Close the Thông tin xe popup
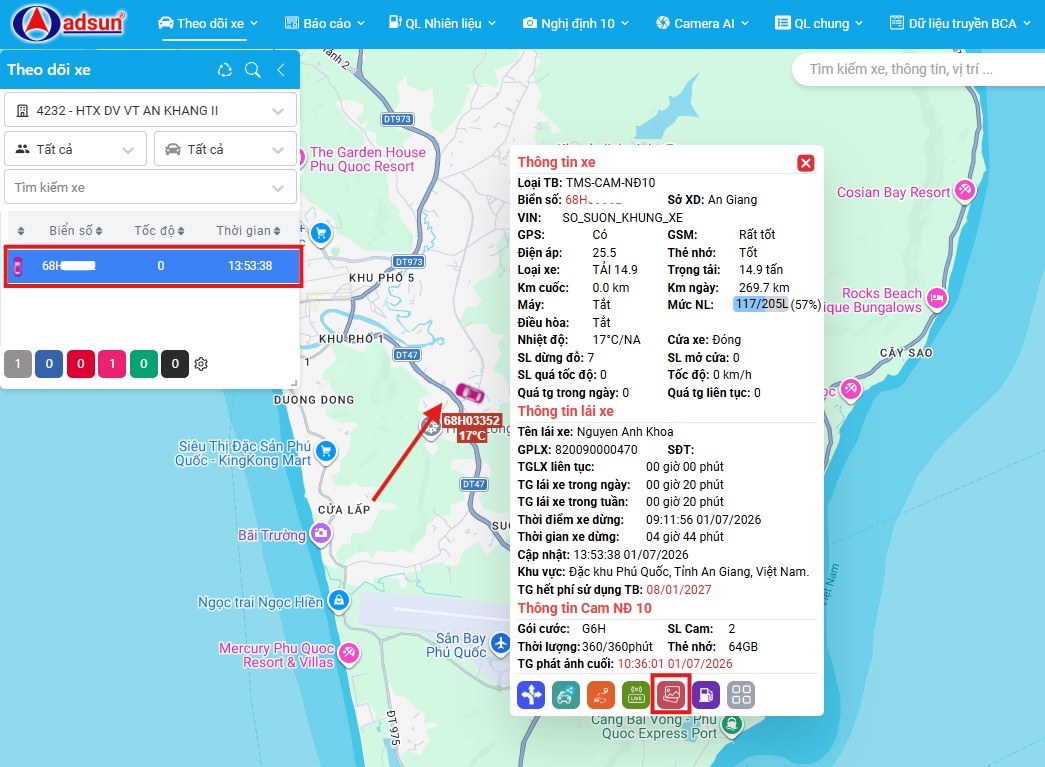 (806, 163)
